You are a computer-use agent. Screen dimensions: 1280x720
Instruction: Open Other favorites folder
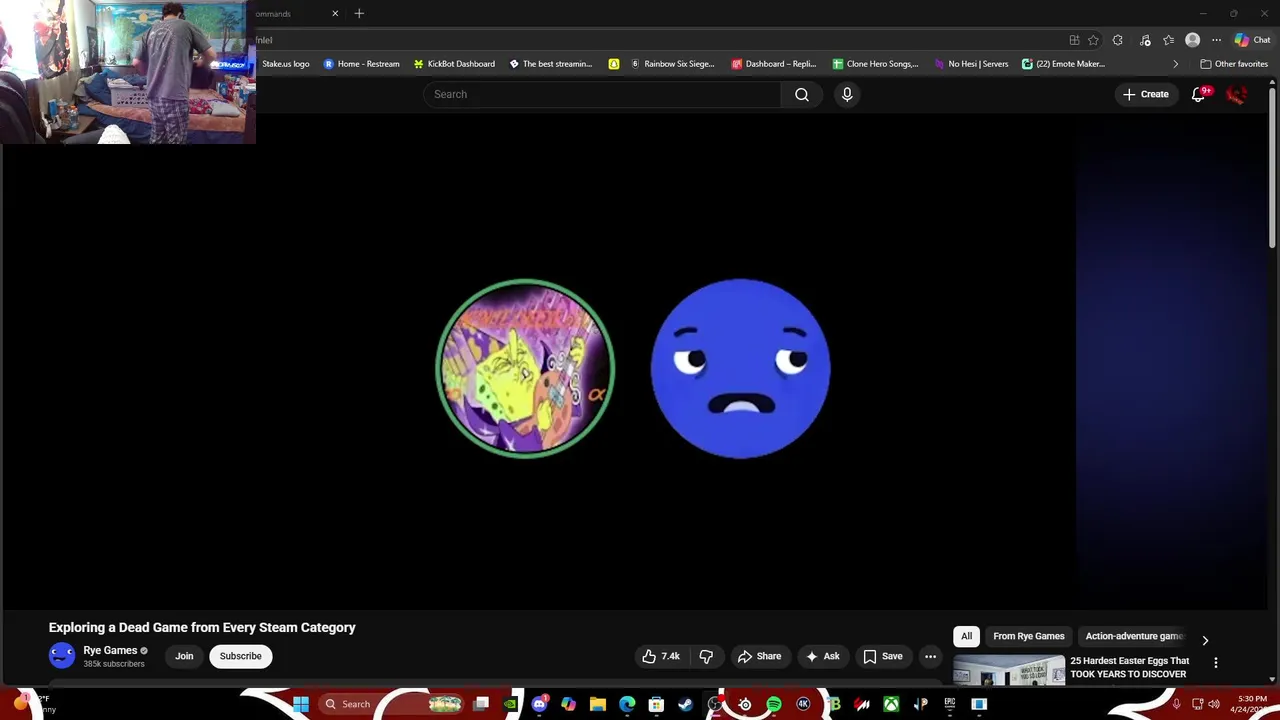tap(1234, 64)
